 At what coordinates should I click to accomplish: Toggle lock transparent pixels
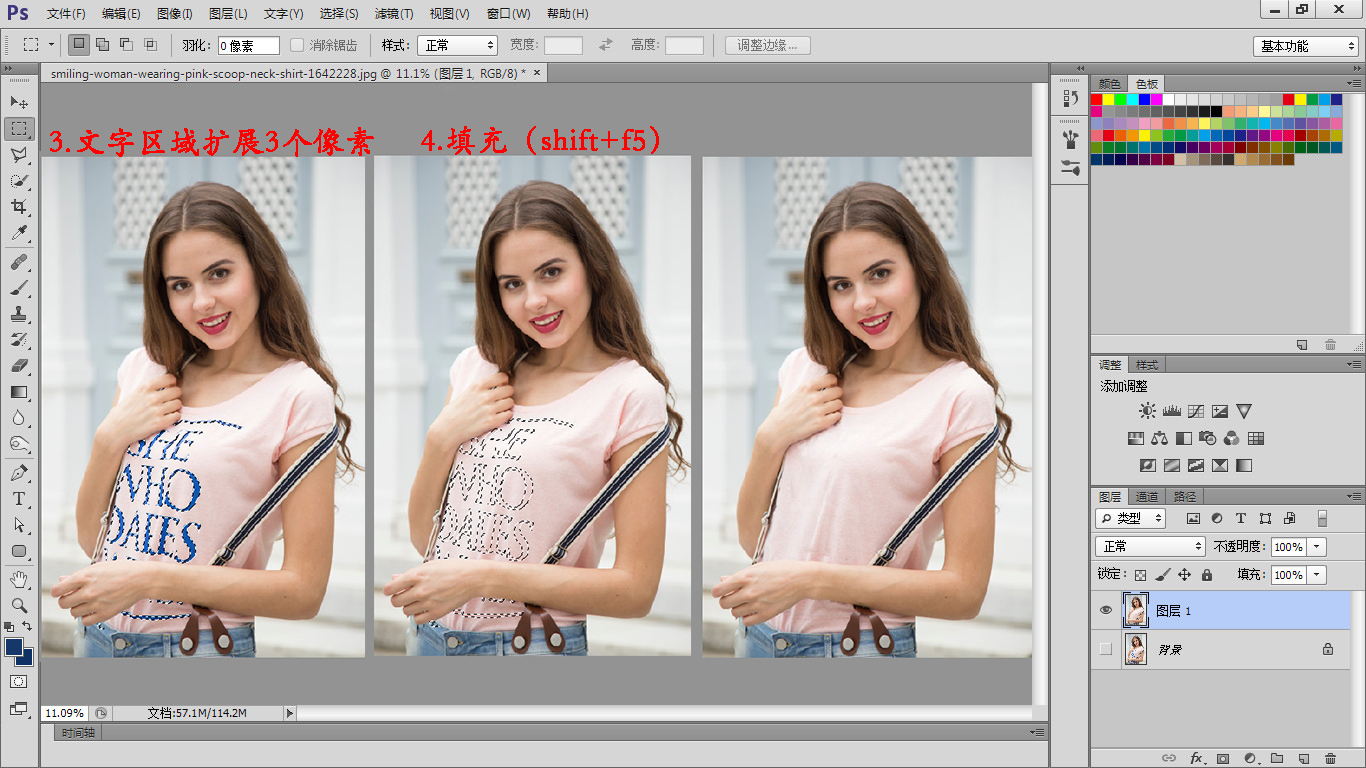pos(1140,575)
